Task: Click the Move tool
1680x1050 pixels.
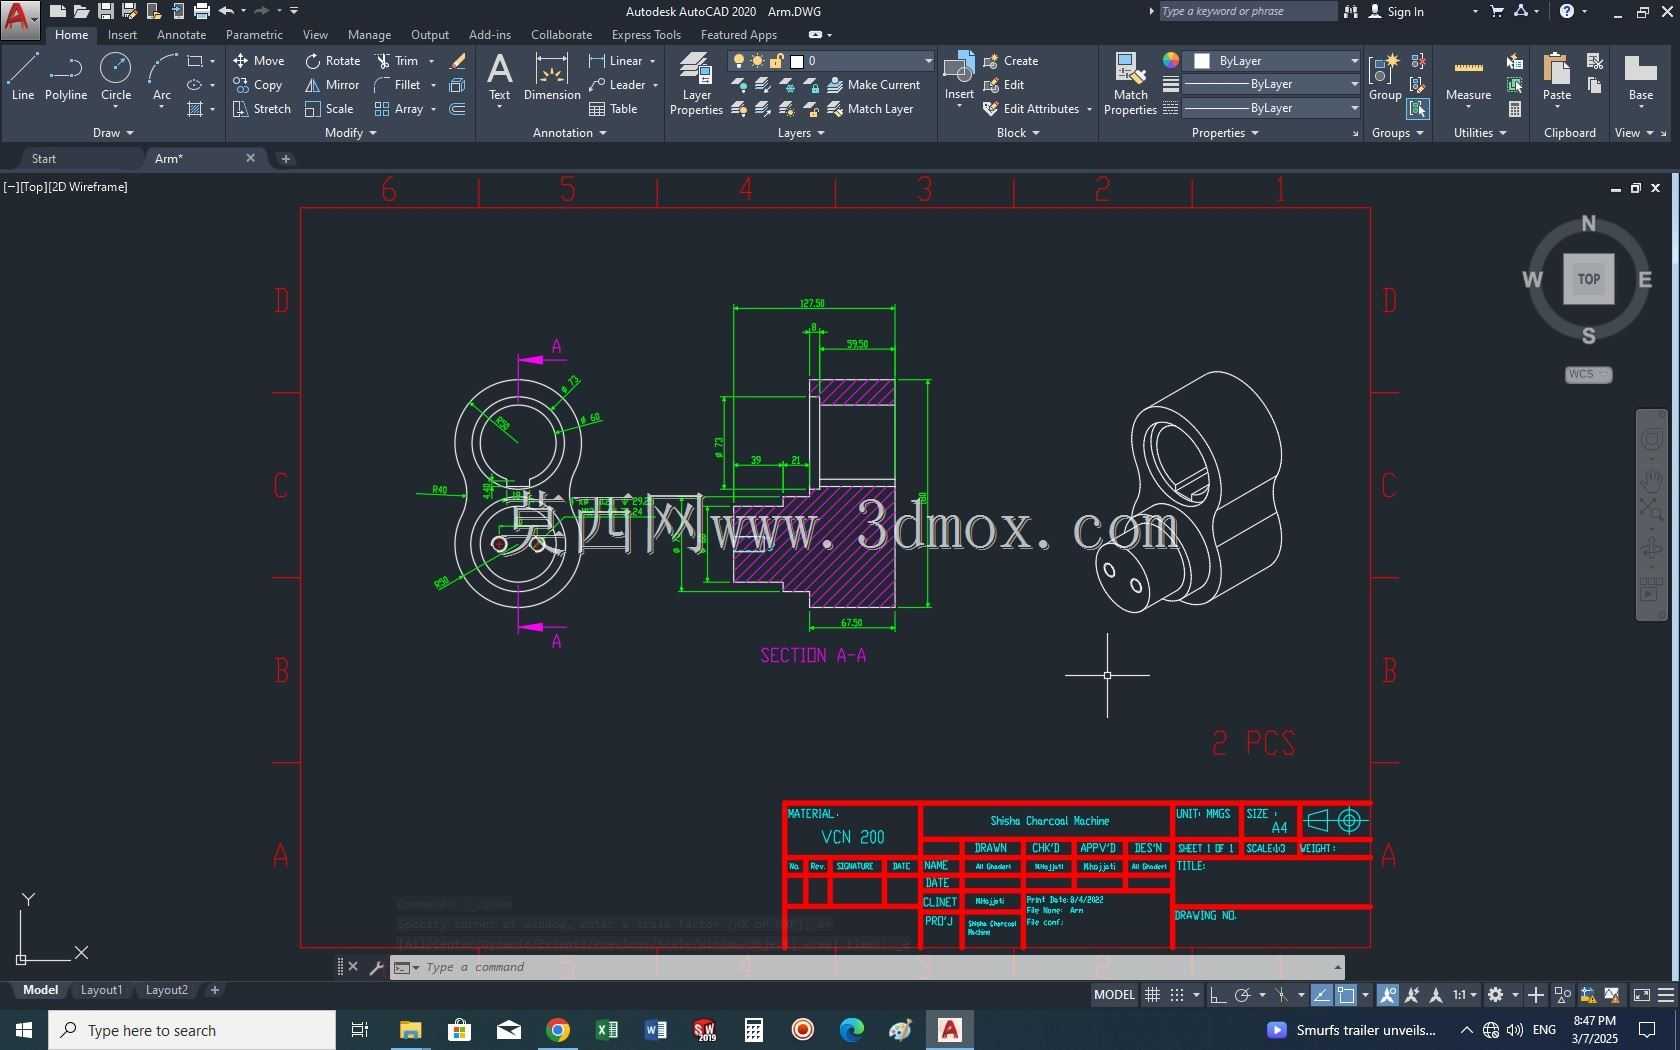Action: click(x=259, y=61)
